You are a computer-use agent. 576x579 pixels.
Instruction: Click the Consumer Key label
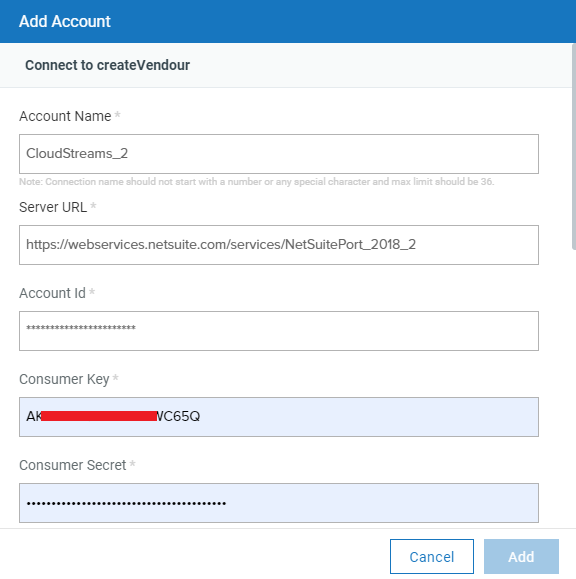click(x=64, y=380)
